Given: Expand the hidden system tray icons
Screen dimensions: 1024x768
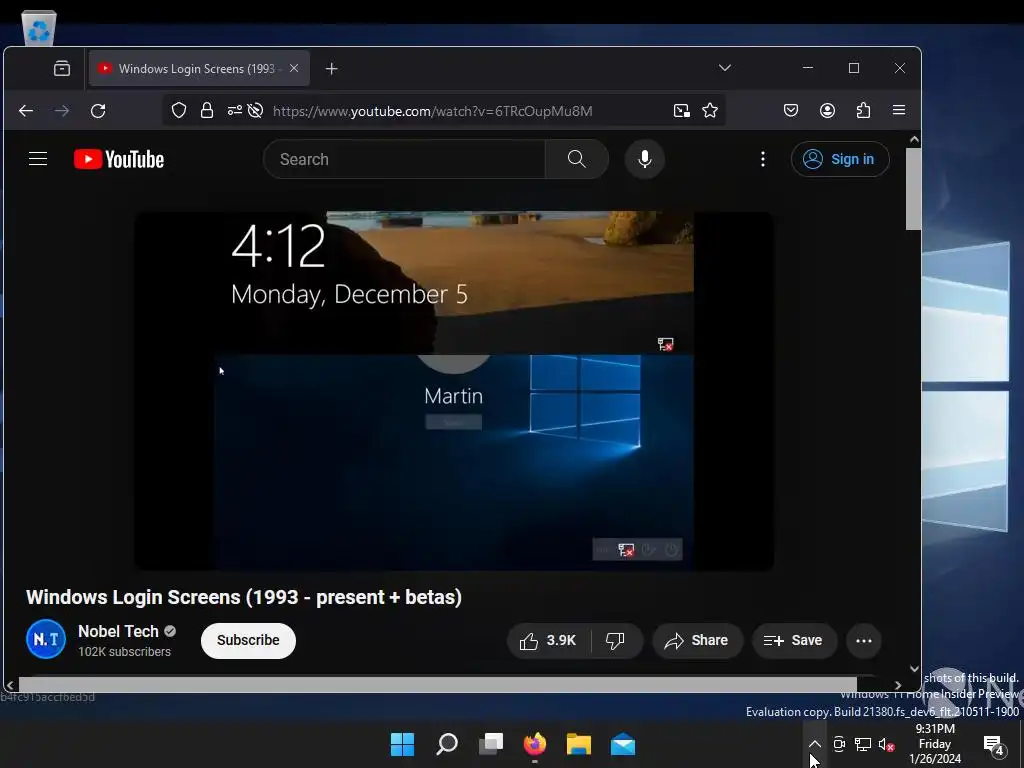Looking at the screenshot, I should (814, 744).
